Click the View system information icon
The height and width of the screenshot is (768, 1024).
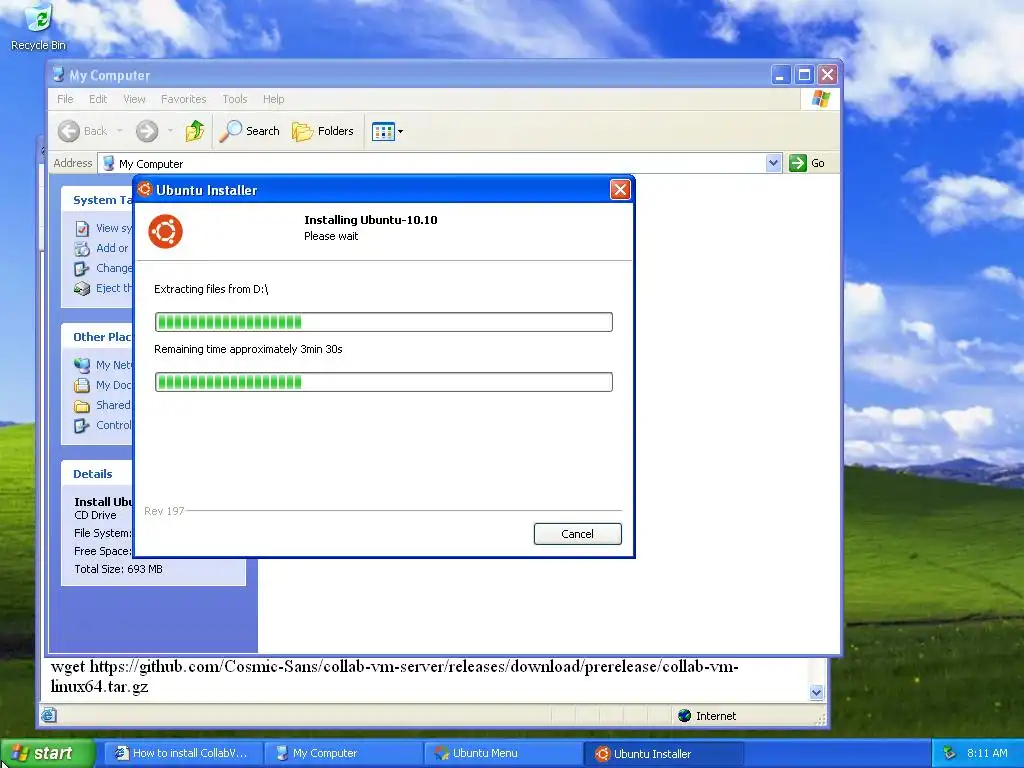click(x=82, y=229)
